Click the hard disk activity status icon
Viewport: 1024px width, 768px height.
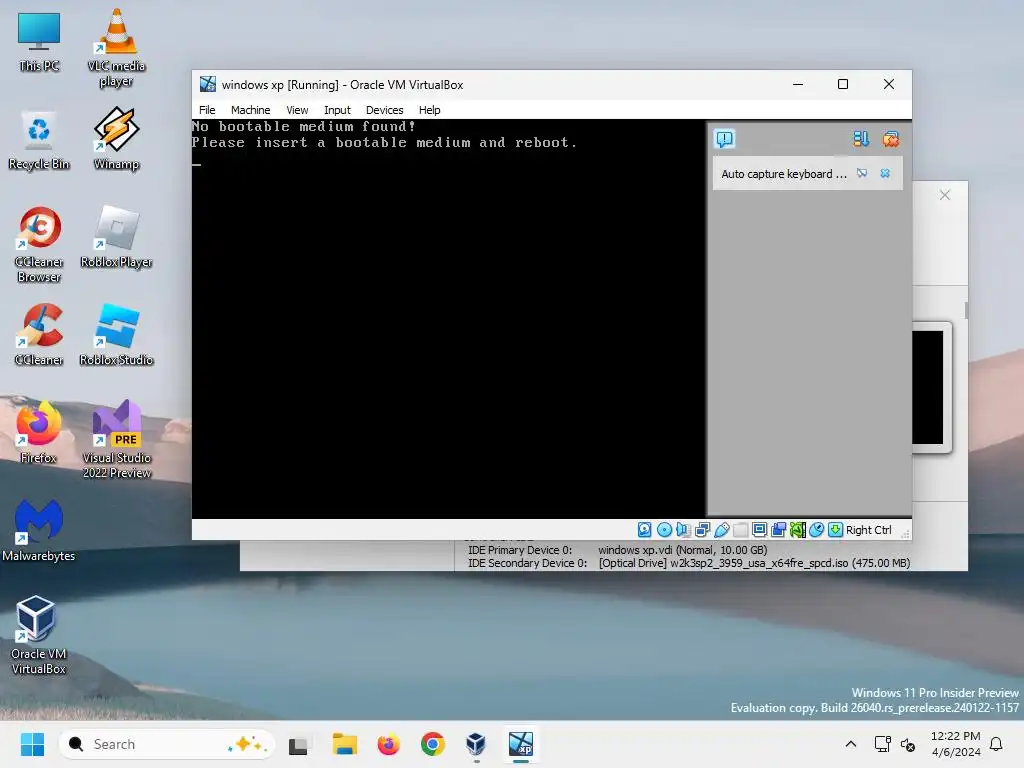coord(645,530)
